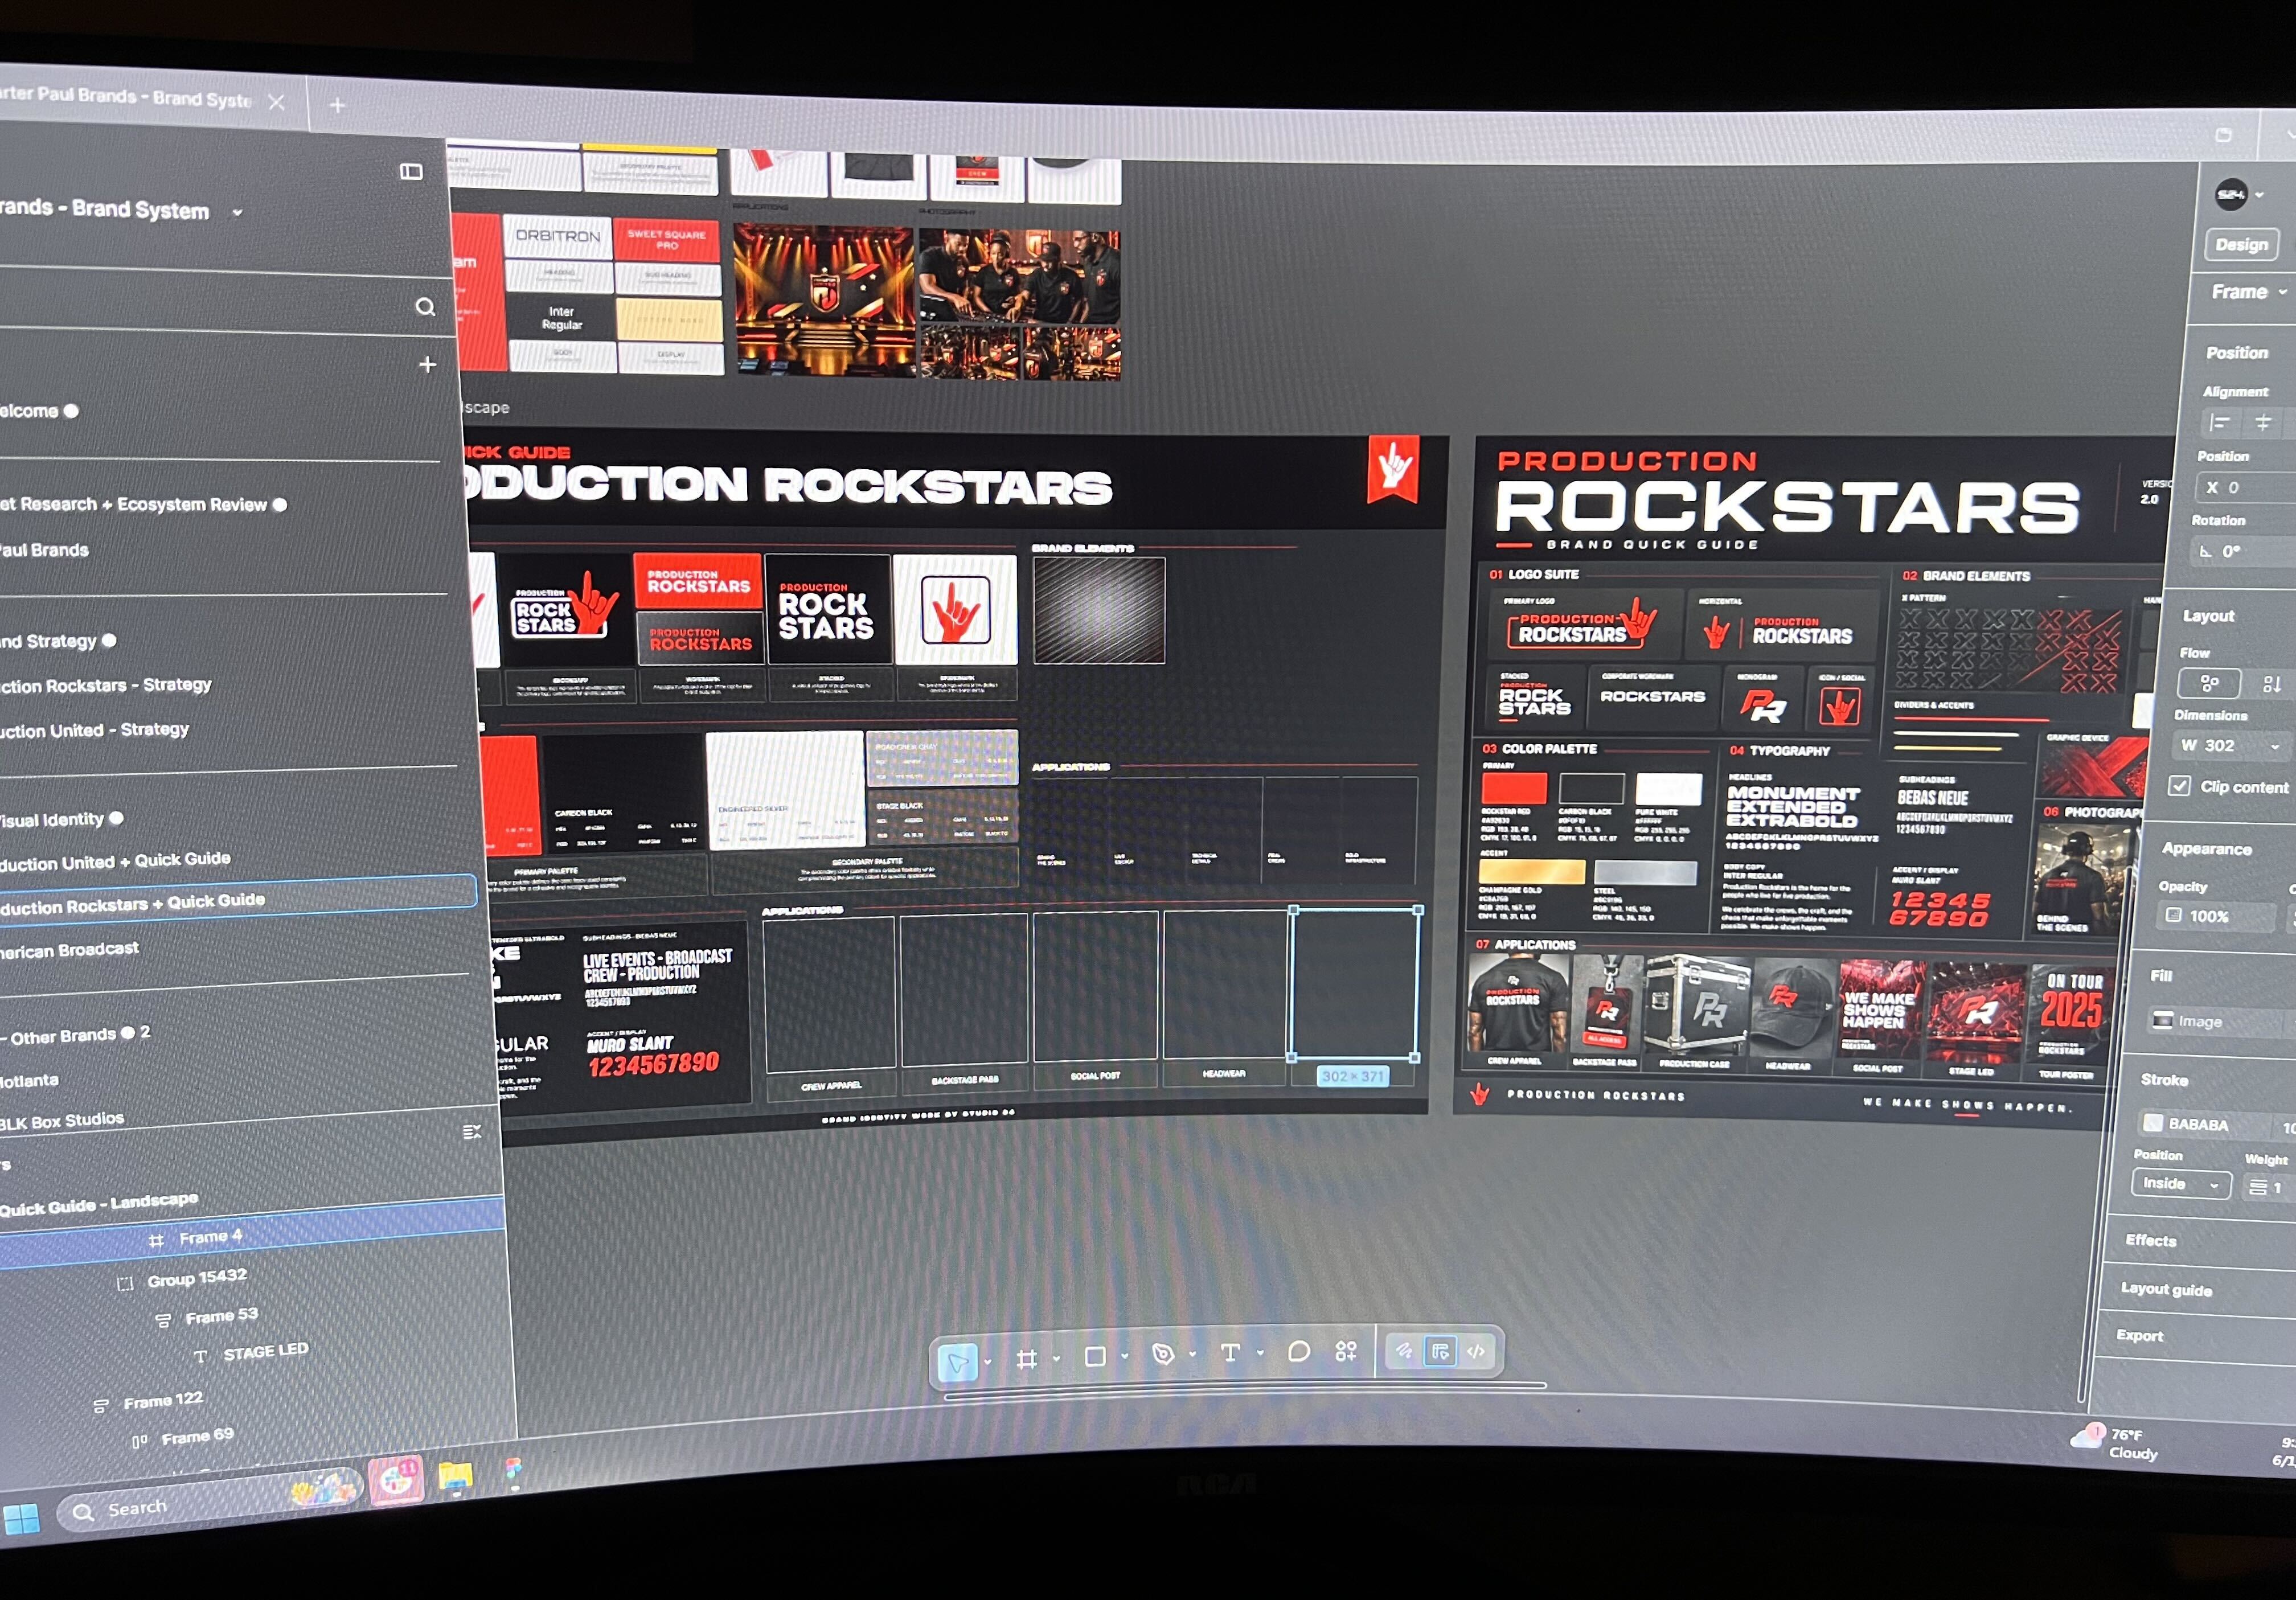Click the X position field

2245,488
